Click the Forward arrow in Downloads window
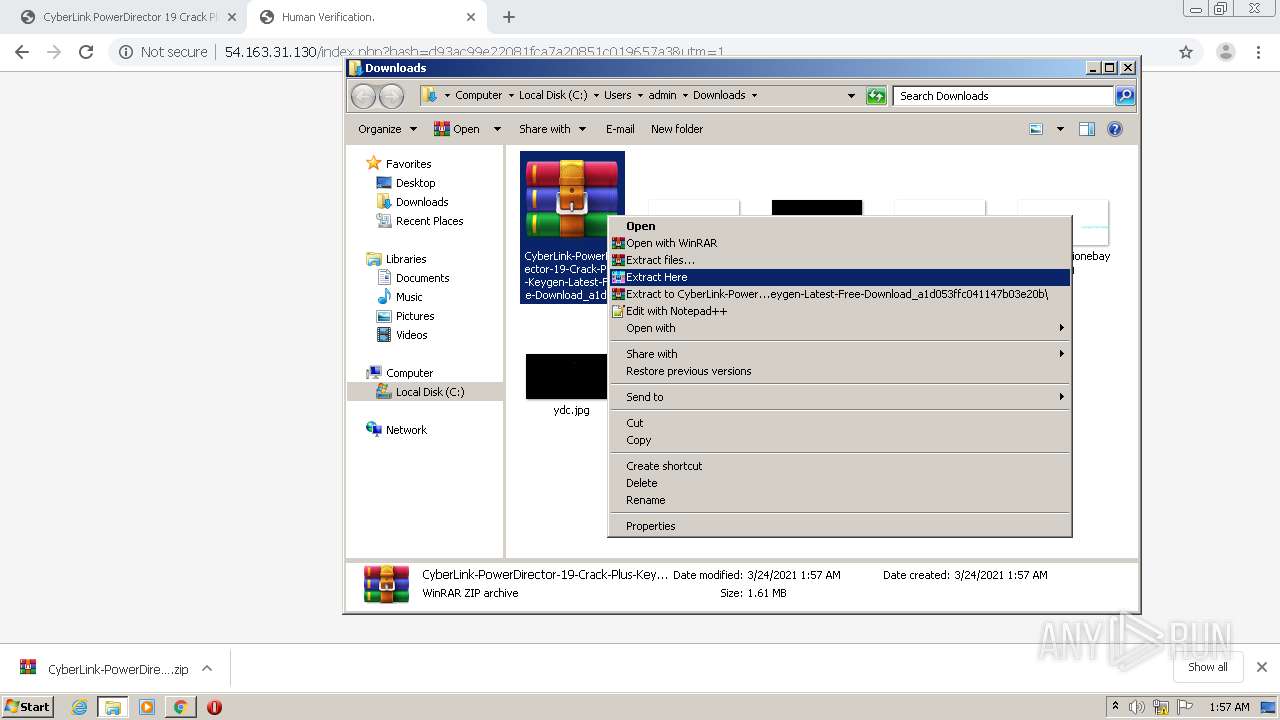1280x720 pixels. tap(391, 96)
